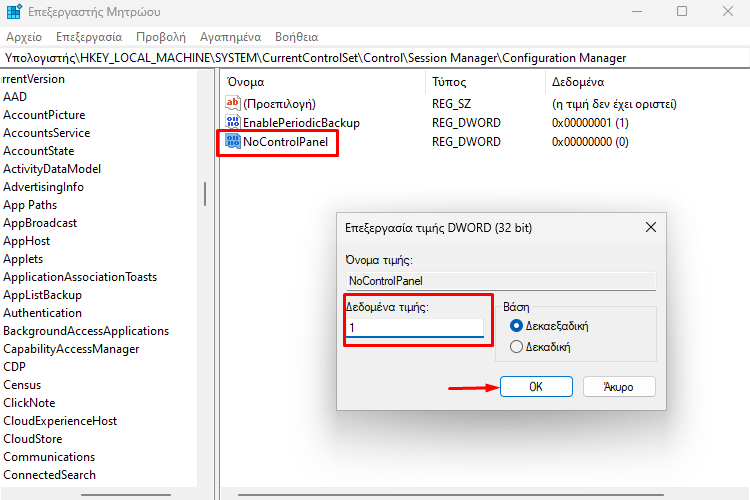750x500 pixels.
Task: Close the DWORD edit dialog with X
Action: (651, 227)
